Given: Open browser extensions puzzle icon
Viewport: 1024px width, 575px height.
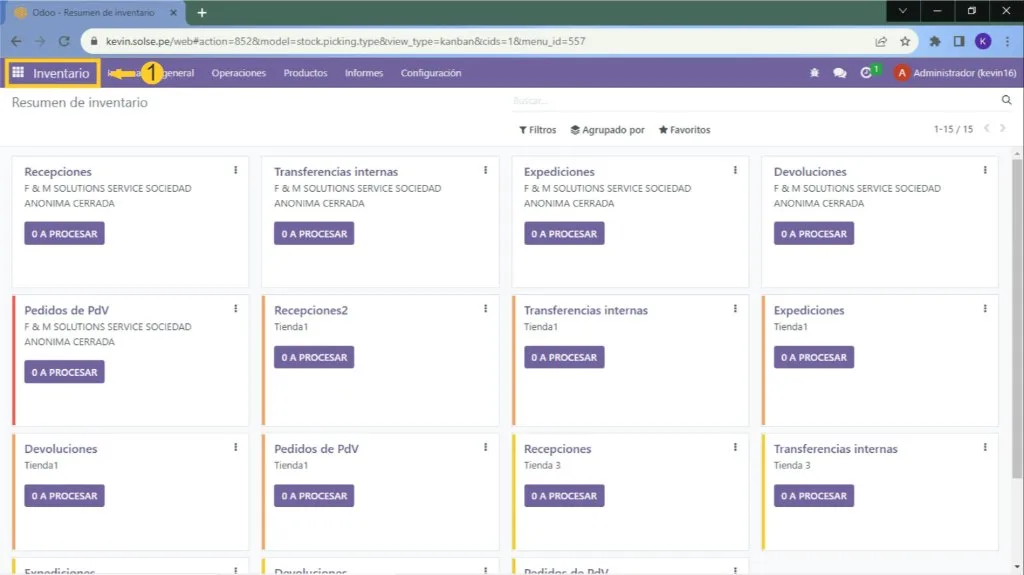Looking at the screenshot, I should click(x=935, y=41).
